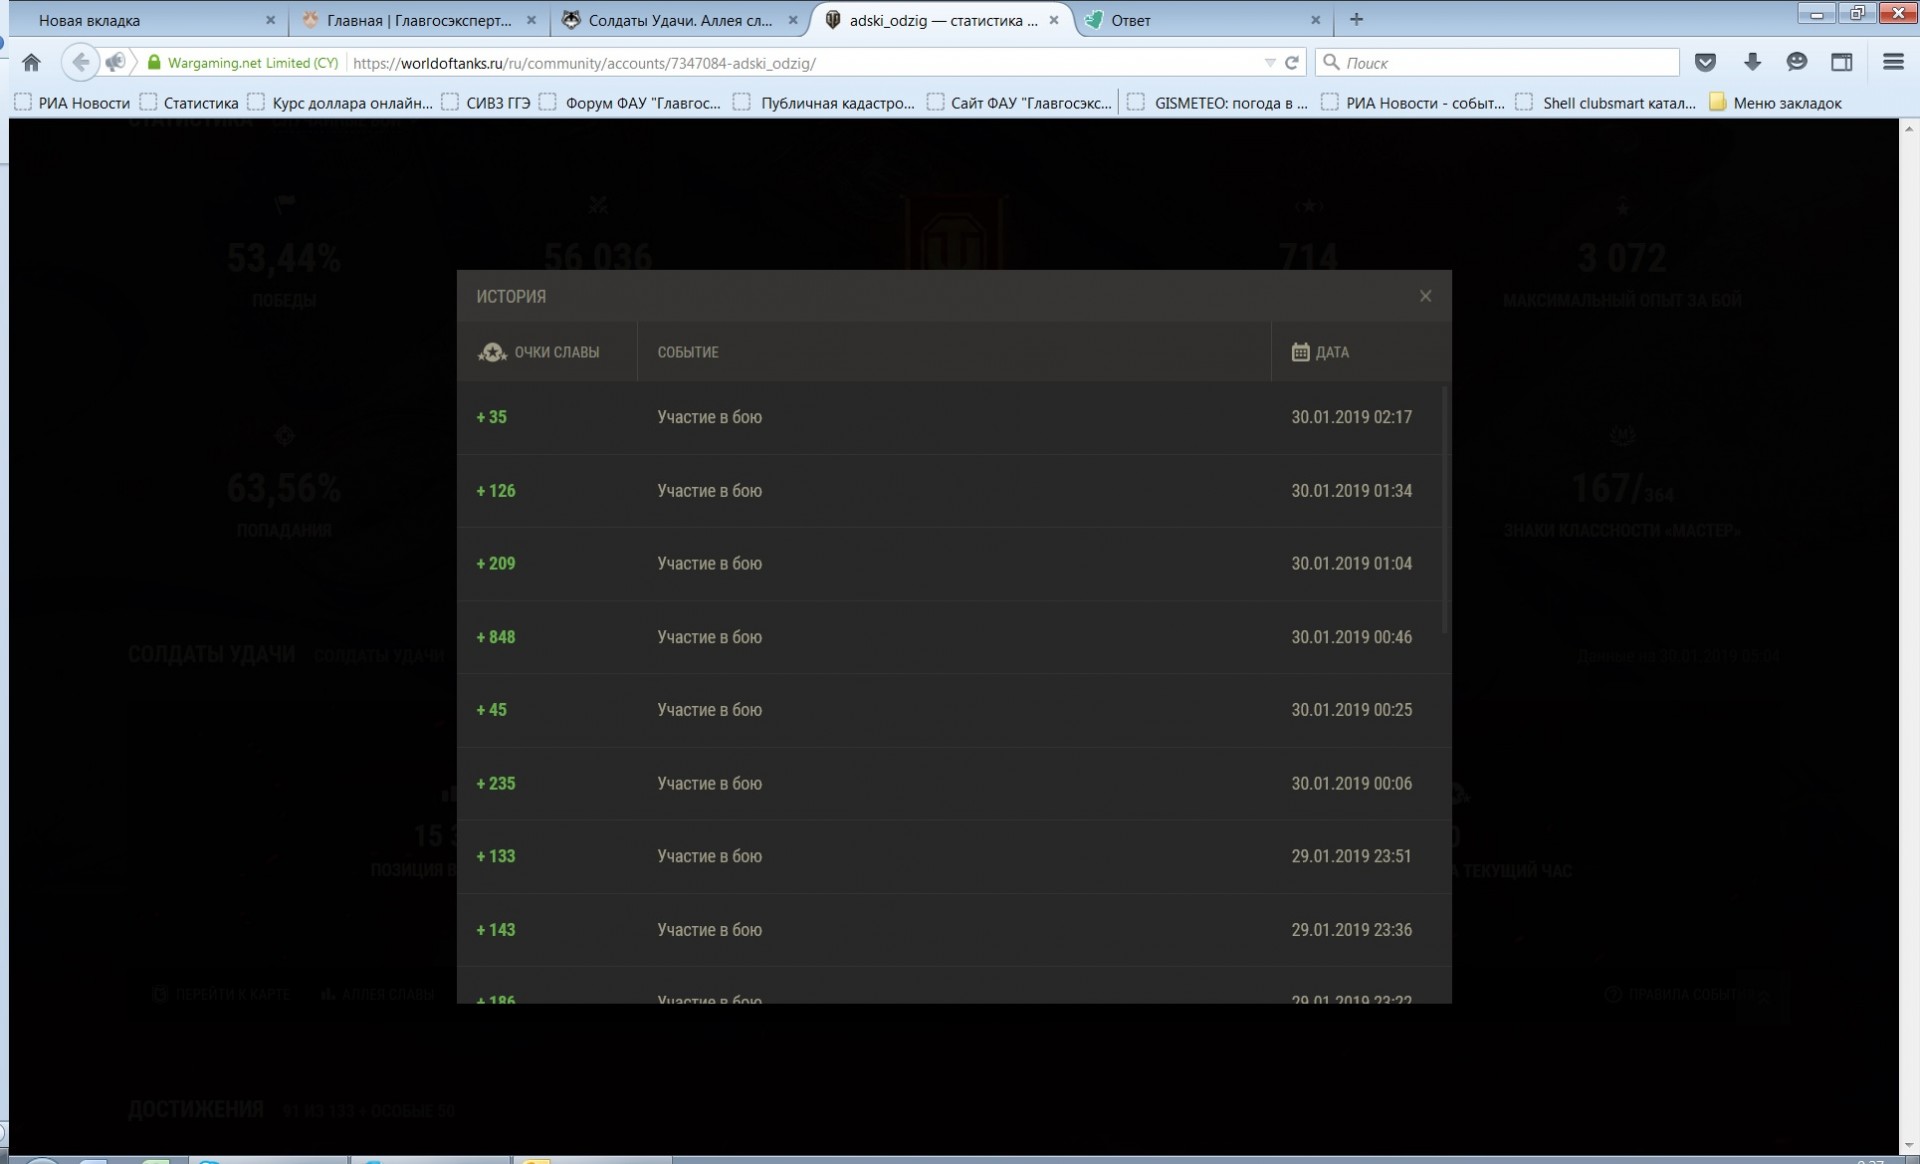Open a new tab with plus button
The width and height of the screenshot is (1920, 1164).
(x=1356, y=19)
